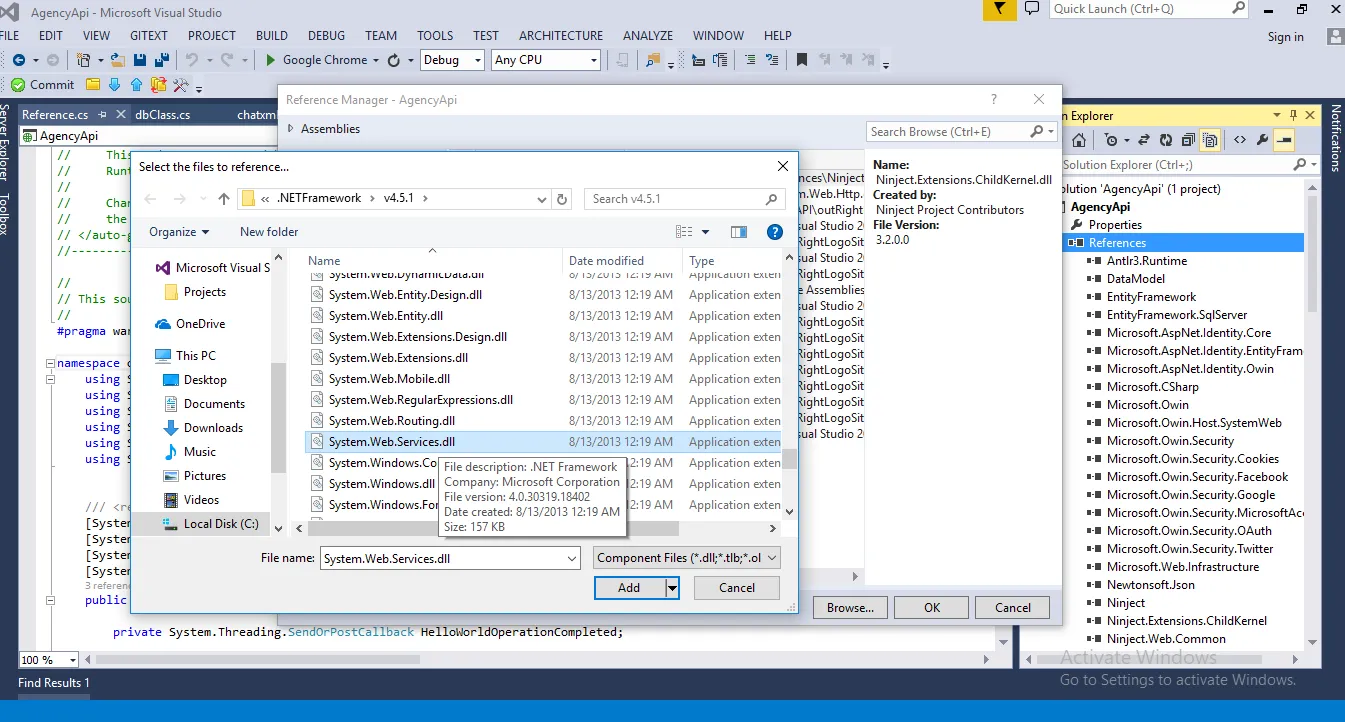
Task: Open the ANALYZE menu
Action: point(648,35)
